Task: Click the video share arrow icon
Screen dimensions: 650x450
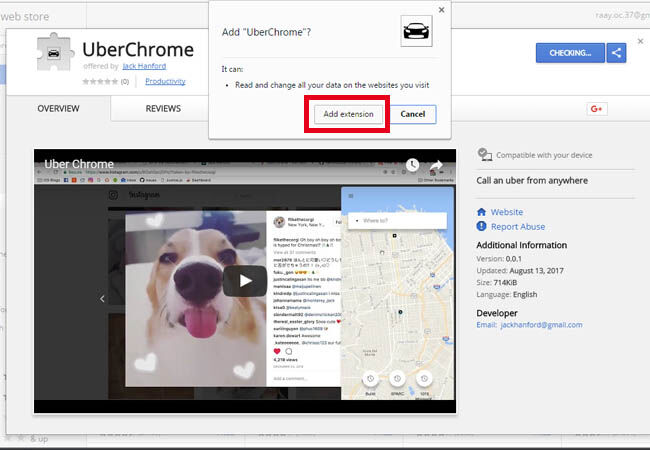Action: (x=436, y=165)
